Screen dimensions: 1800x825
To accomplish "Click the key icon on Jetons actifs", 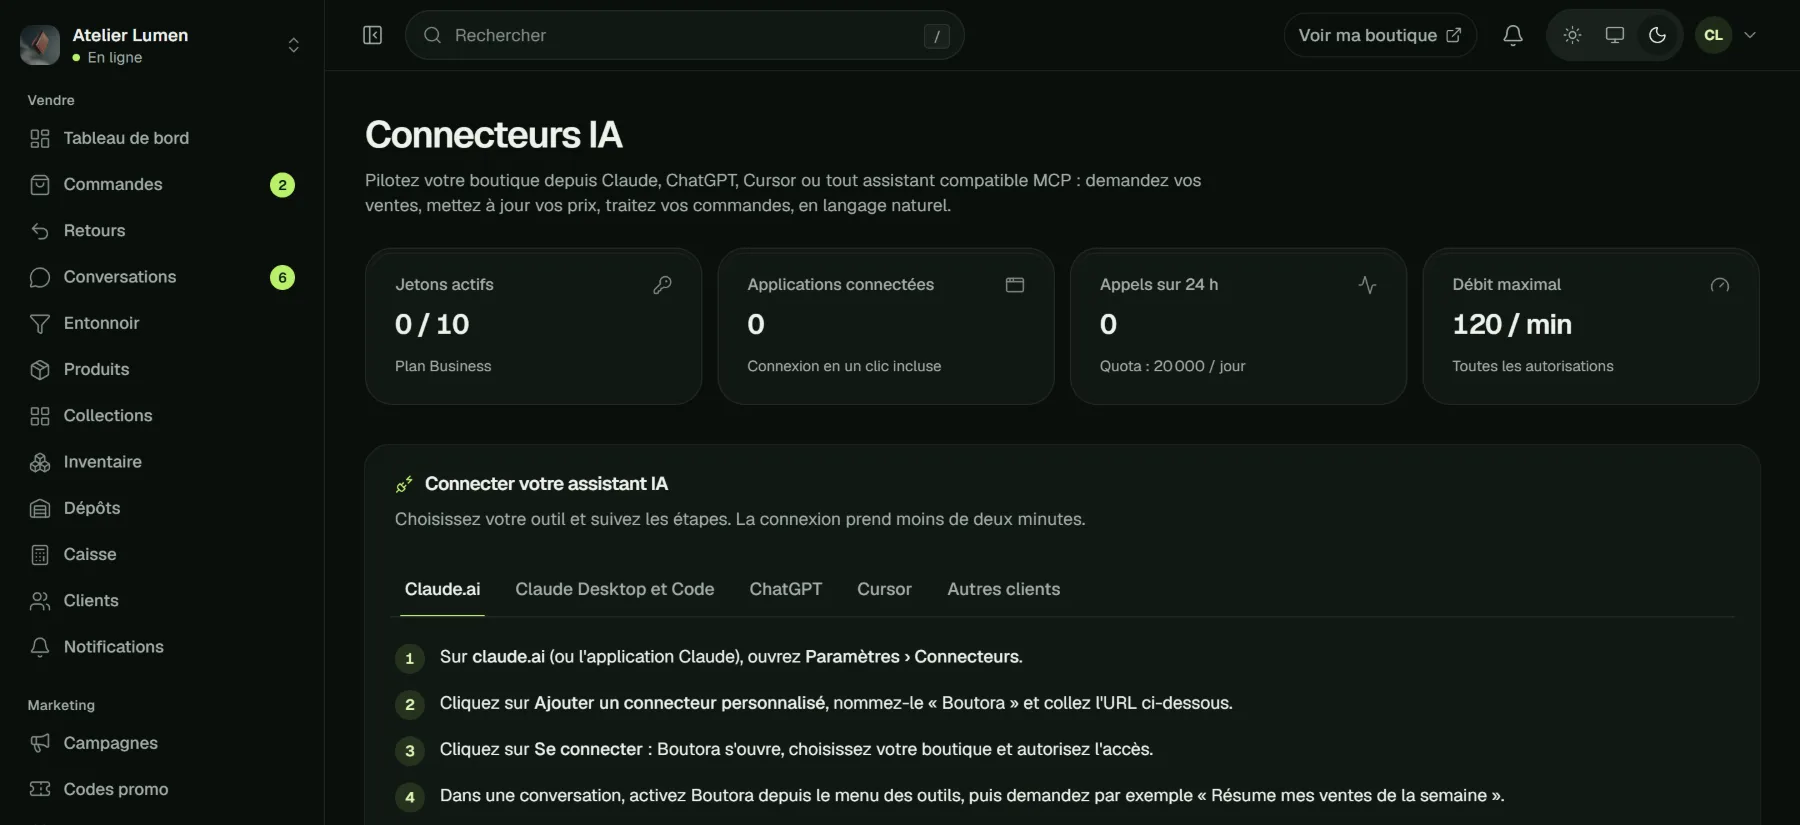I will pos(662,285).
